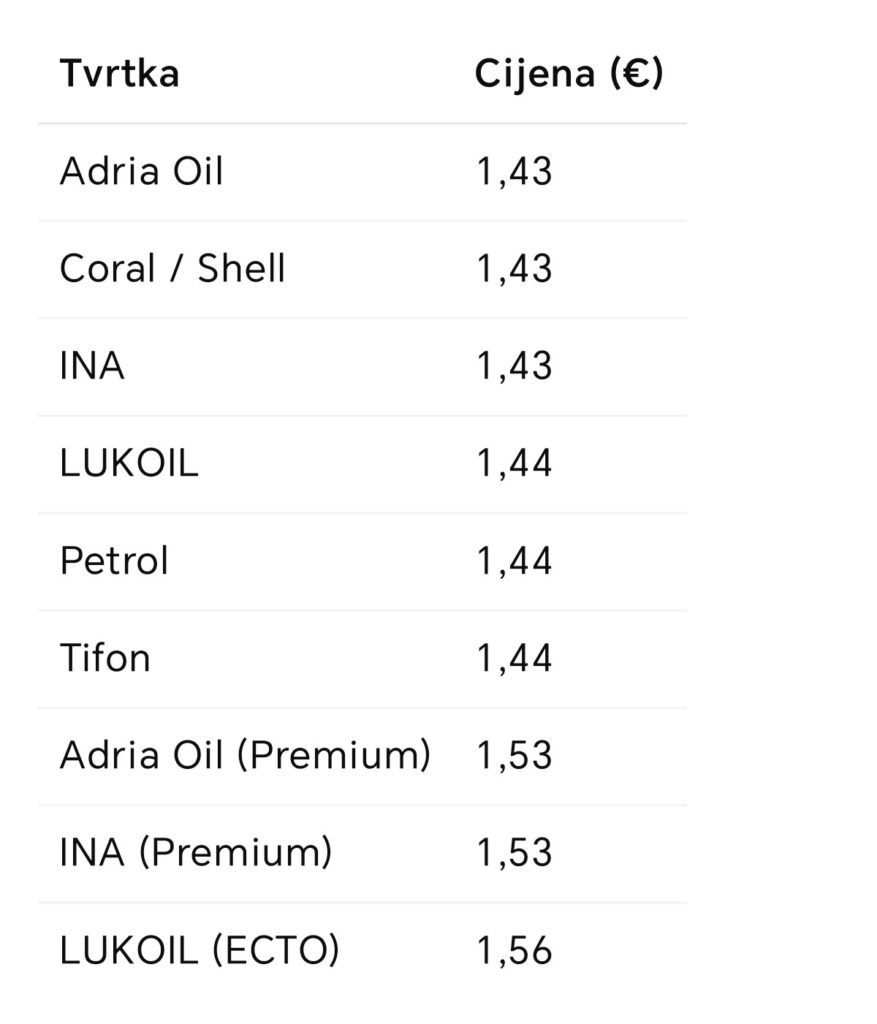Click the INA company name cell

92,366
